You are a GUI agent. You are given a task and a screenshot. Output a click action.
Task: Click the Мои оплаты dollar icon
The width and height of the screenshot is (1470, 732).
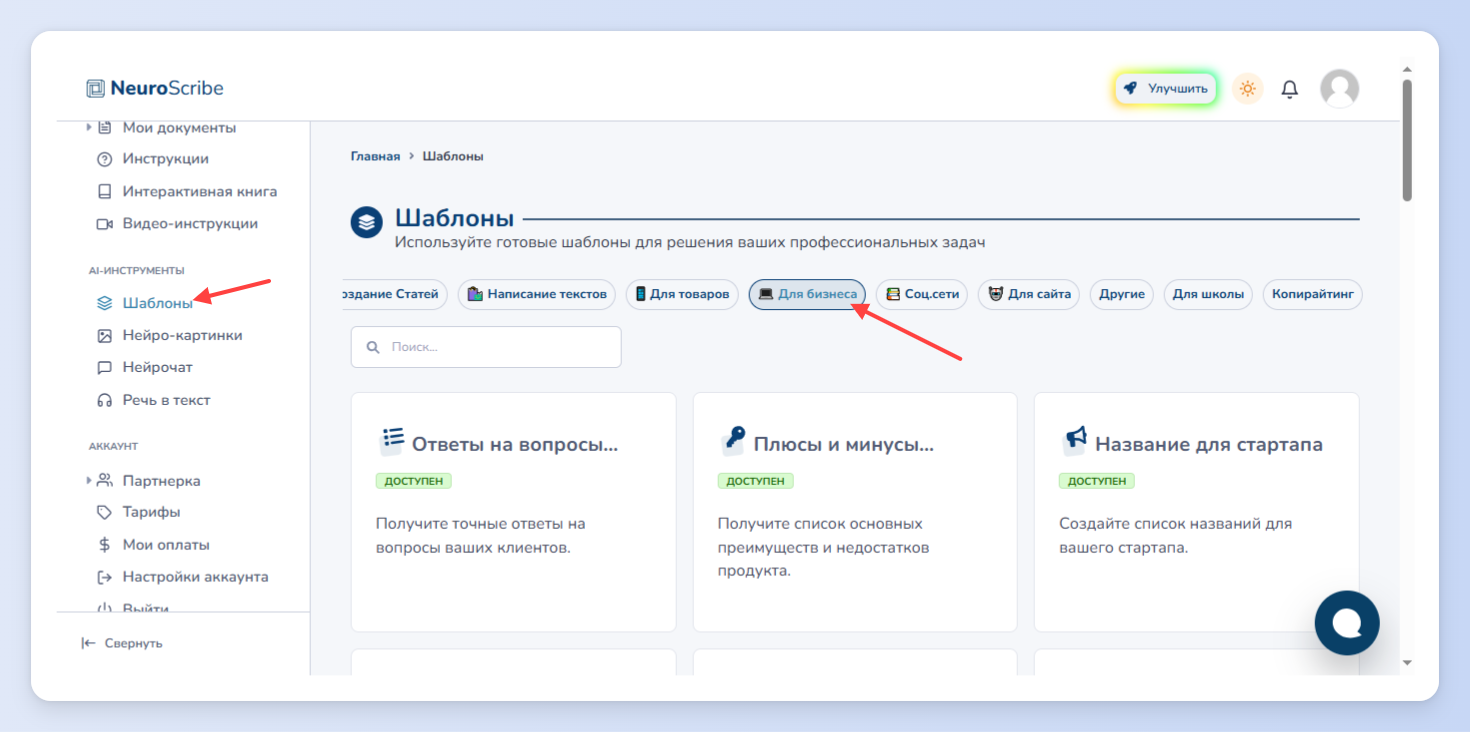(x=104, y=545)
